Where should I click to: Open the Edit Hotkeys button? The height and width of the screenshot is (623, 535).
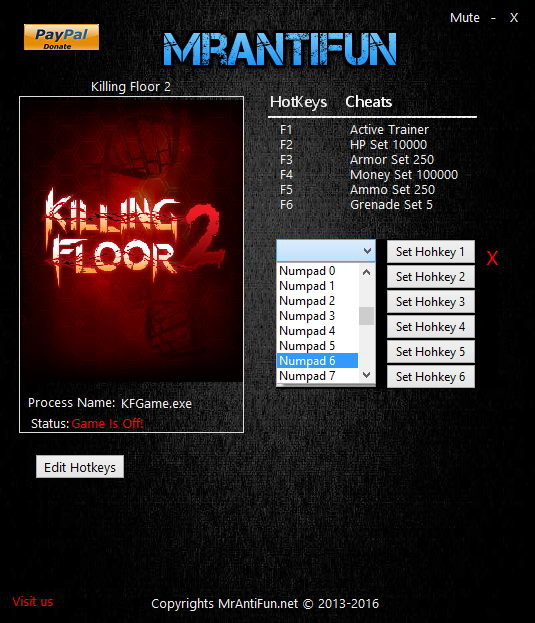pyautogui.click(x=80, y=467)
